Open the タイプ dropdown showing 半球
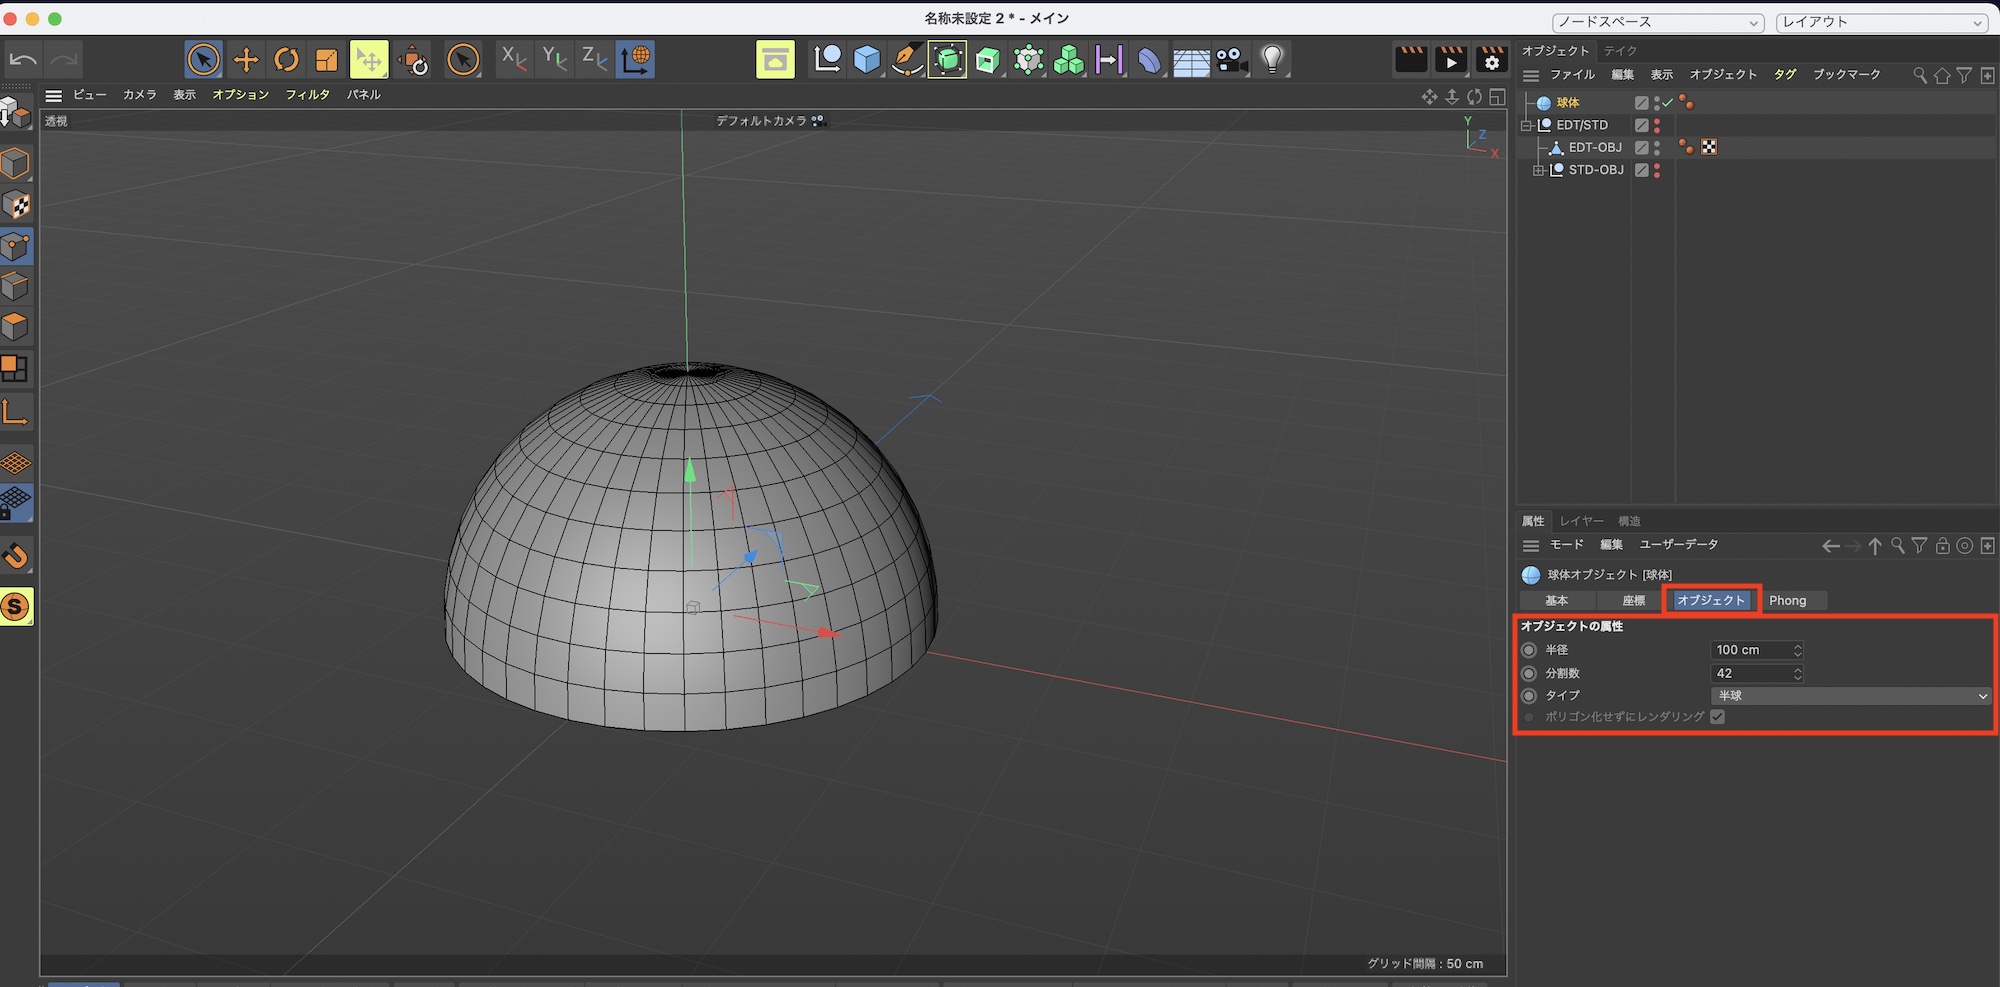This screenshot has width=2000, height=987. [1850, 696]
